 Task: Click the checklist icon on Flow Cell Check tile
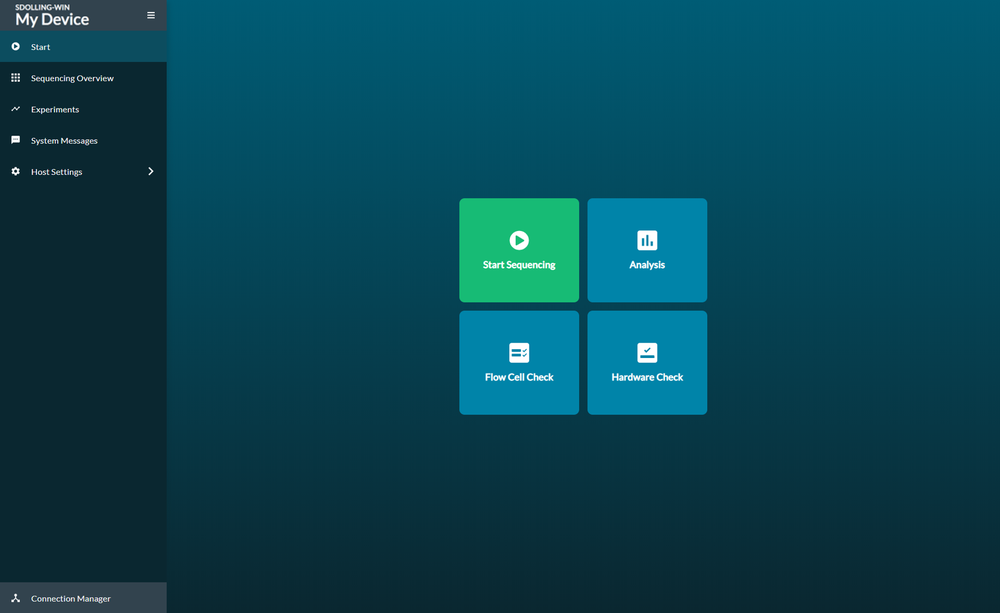(x=519, y=353)
